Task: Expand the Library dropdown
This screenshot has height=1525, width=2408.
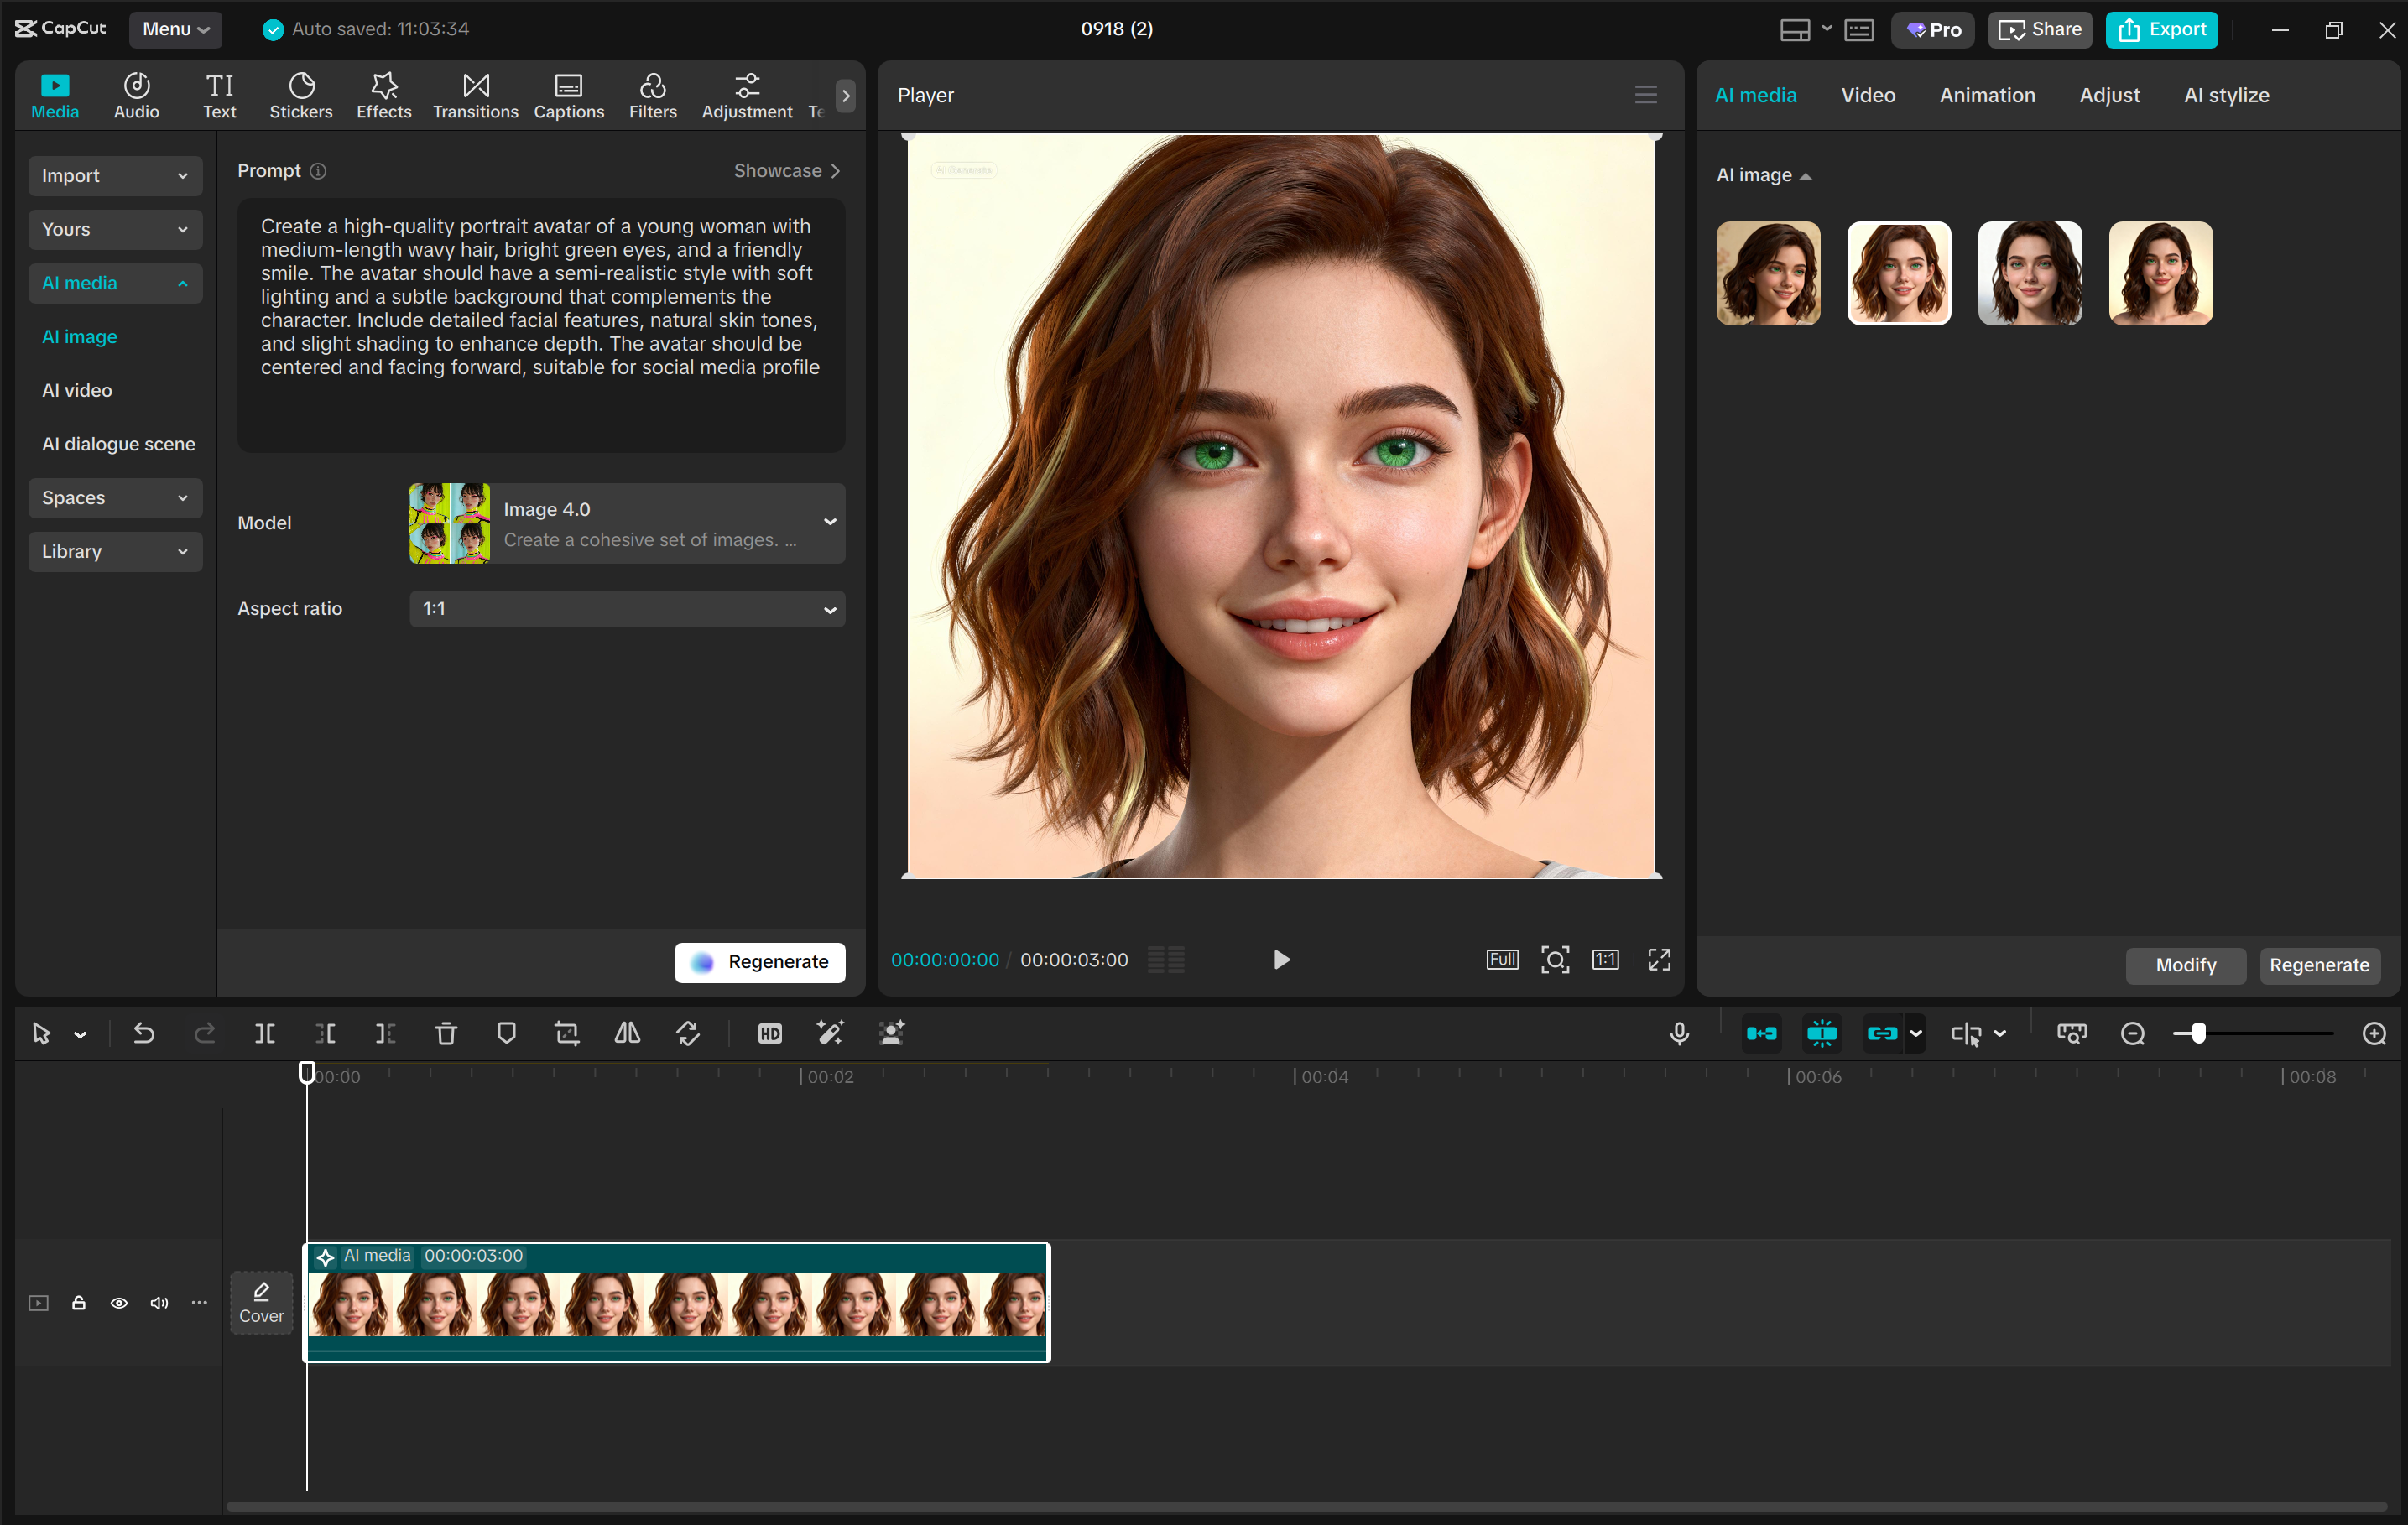Action: (x=115, y=552)
